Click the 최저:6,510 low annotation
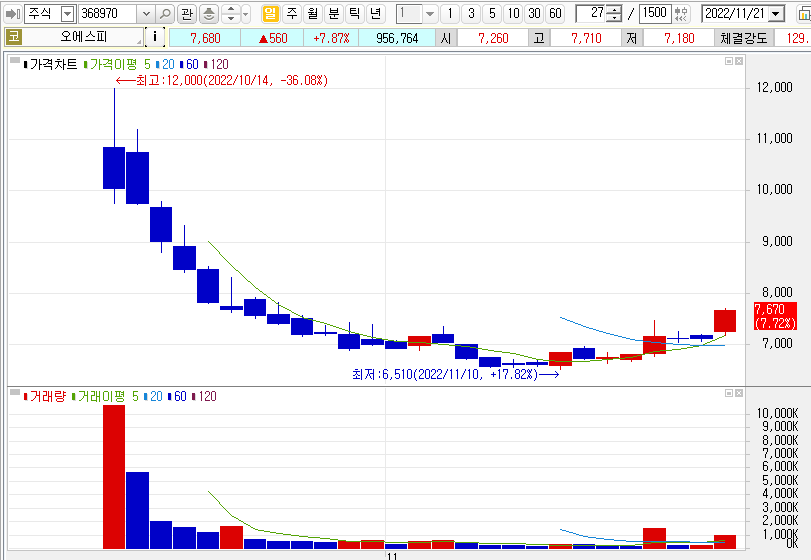This screenshot has width=811, height=560. (x=455, y=374)
